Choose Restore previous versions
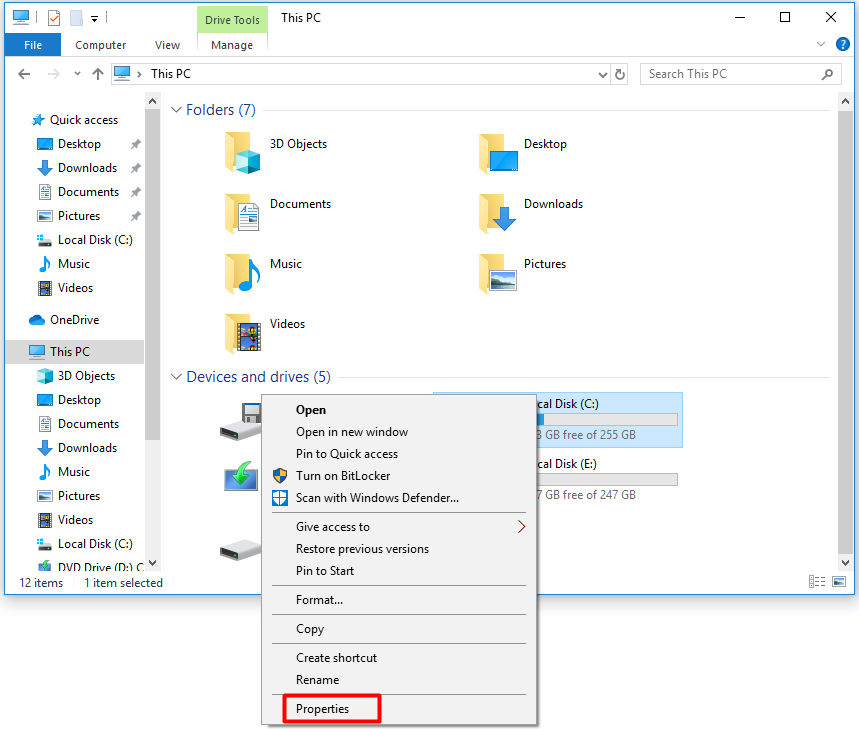 pyautogui.click(x=399, y=549)
